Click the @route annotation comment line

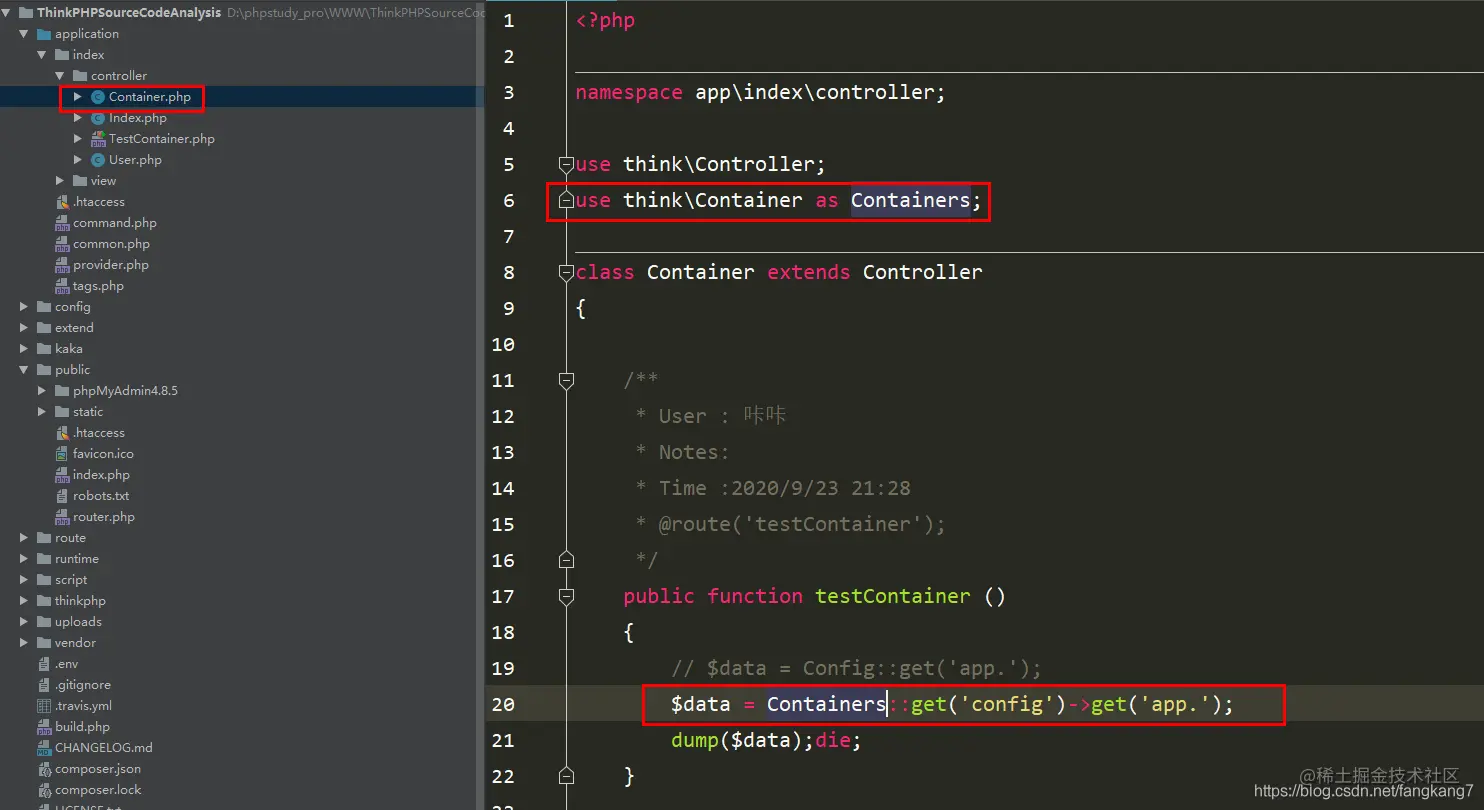(790, 524)
